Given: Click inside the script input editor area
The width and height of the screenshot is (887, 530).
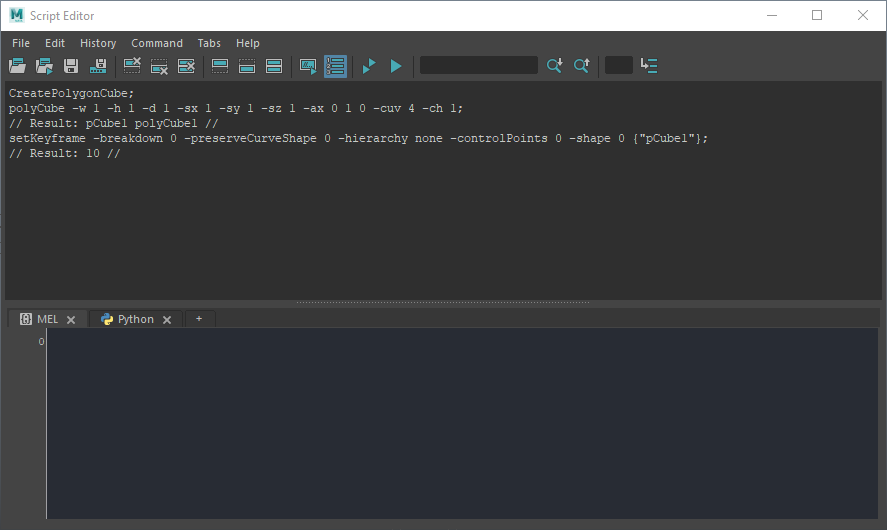Looking at the screenshot, I should [462, 423].
